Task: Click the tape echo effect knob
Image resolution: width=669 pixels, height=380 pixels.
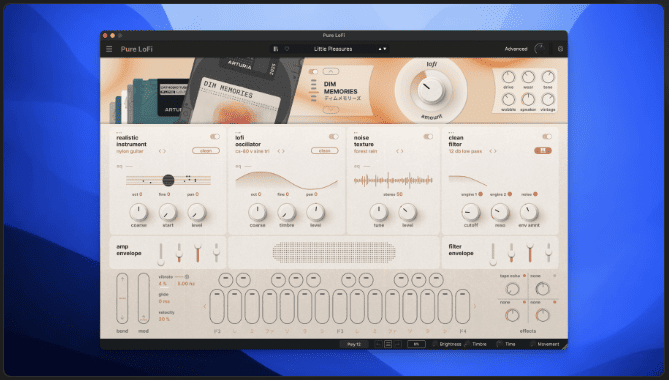Action: pos(512,289)
